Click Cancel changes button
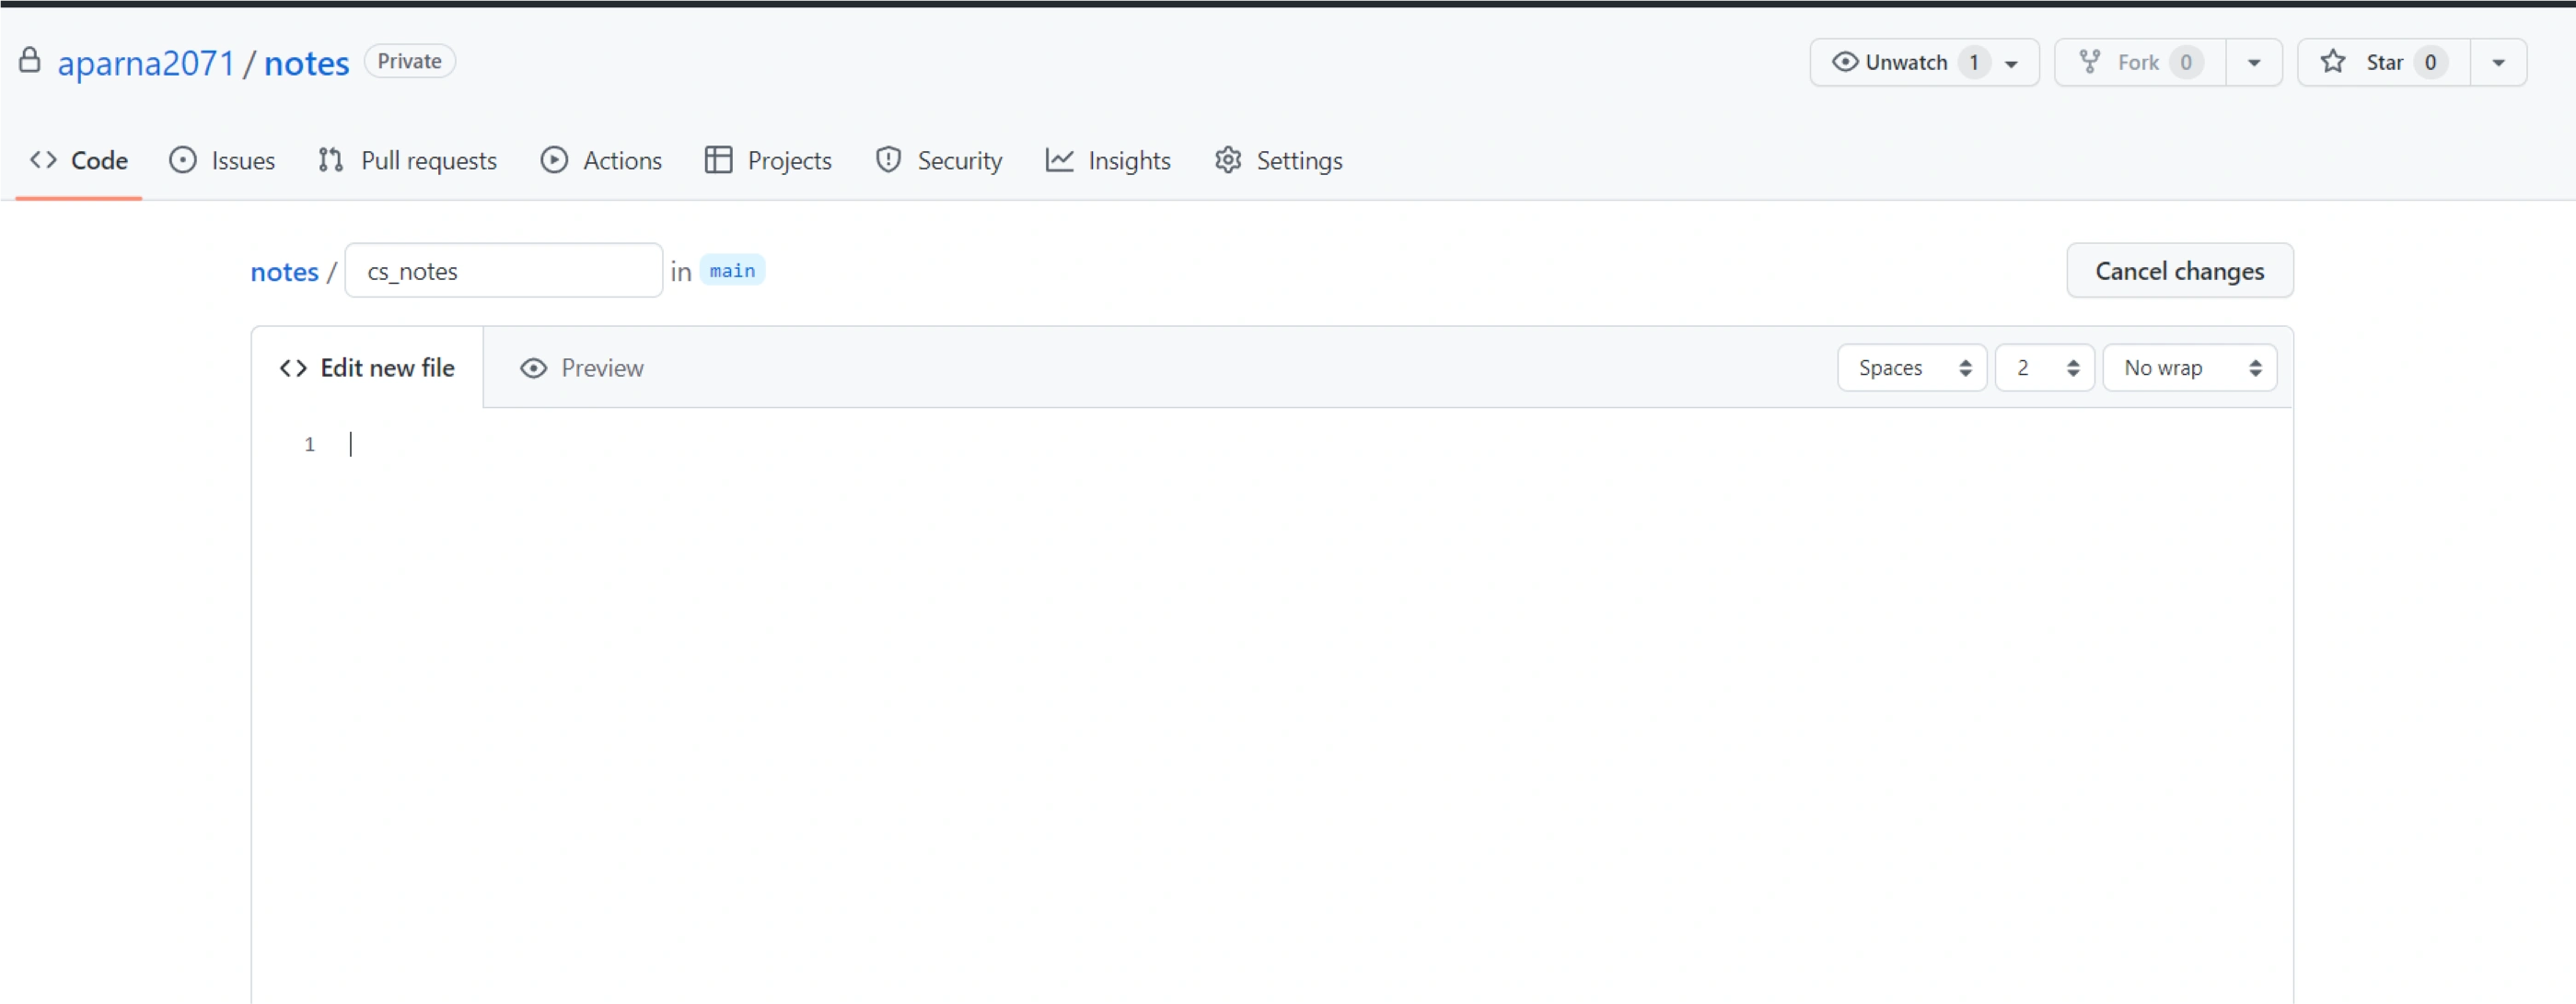This screenshot has height=1004, width=2576. click(x=2179, y=271)
